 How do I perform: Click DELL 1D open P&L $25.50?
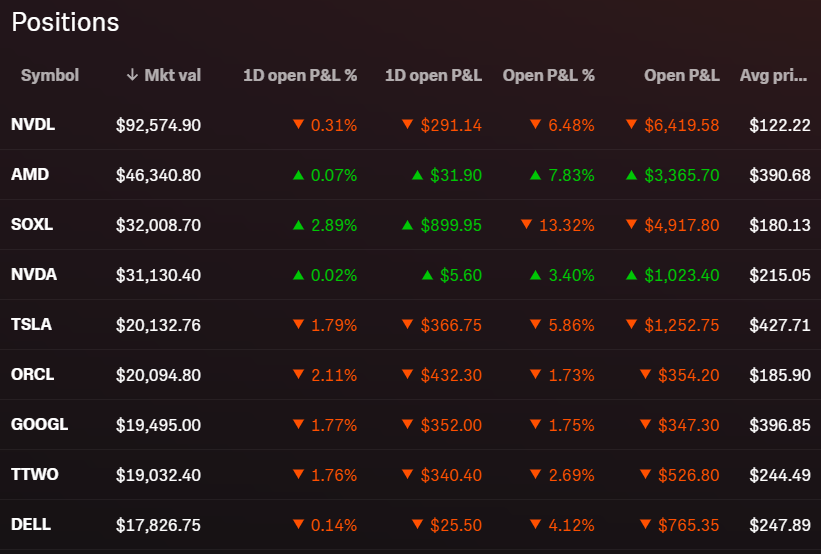[x=456, y=525]
